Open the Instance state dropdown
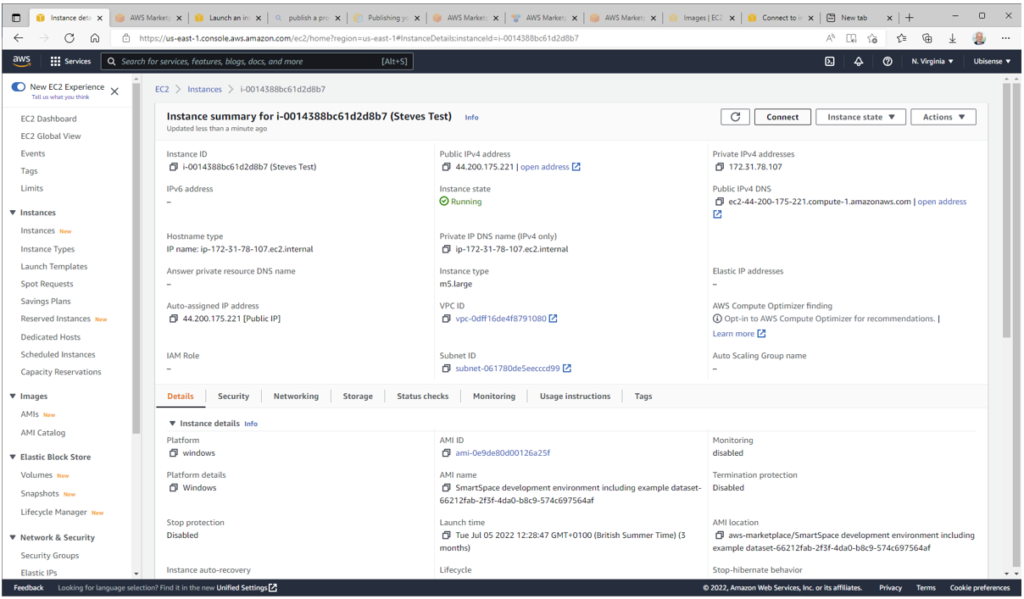 [861, 117]
